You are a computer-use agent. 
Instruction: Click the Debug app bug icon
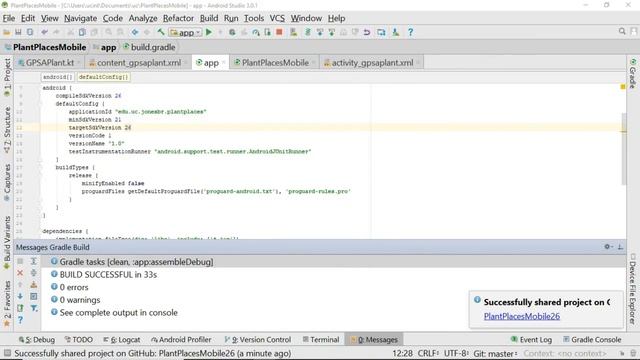click(x=232, y=32)
